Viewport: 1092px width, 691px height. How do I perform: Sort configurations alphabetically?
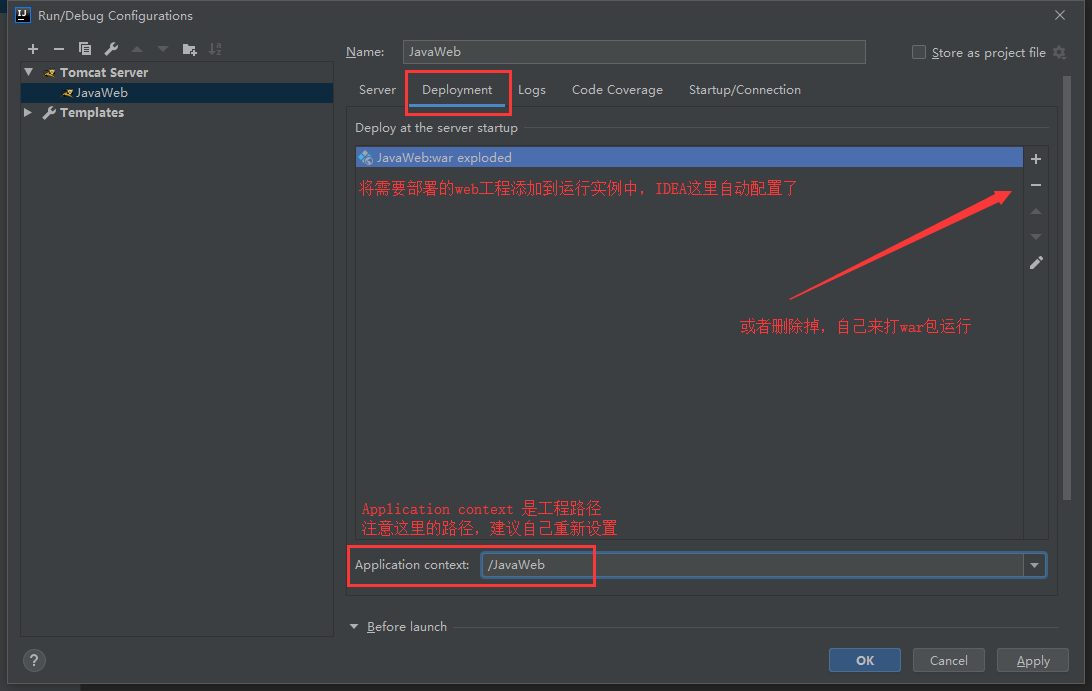(x=215, y=49)
